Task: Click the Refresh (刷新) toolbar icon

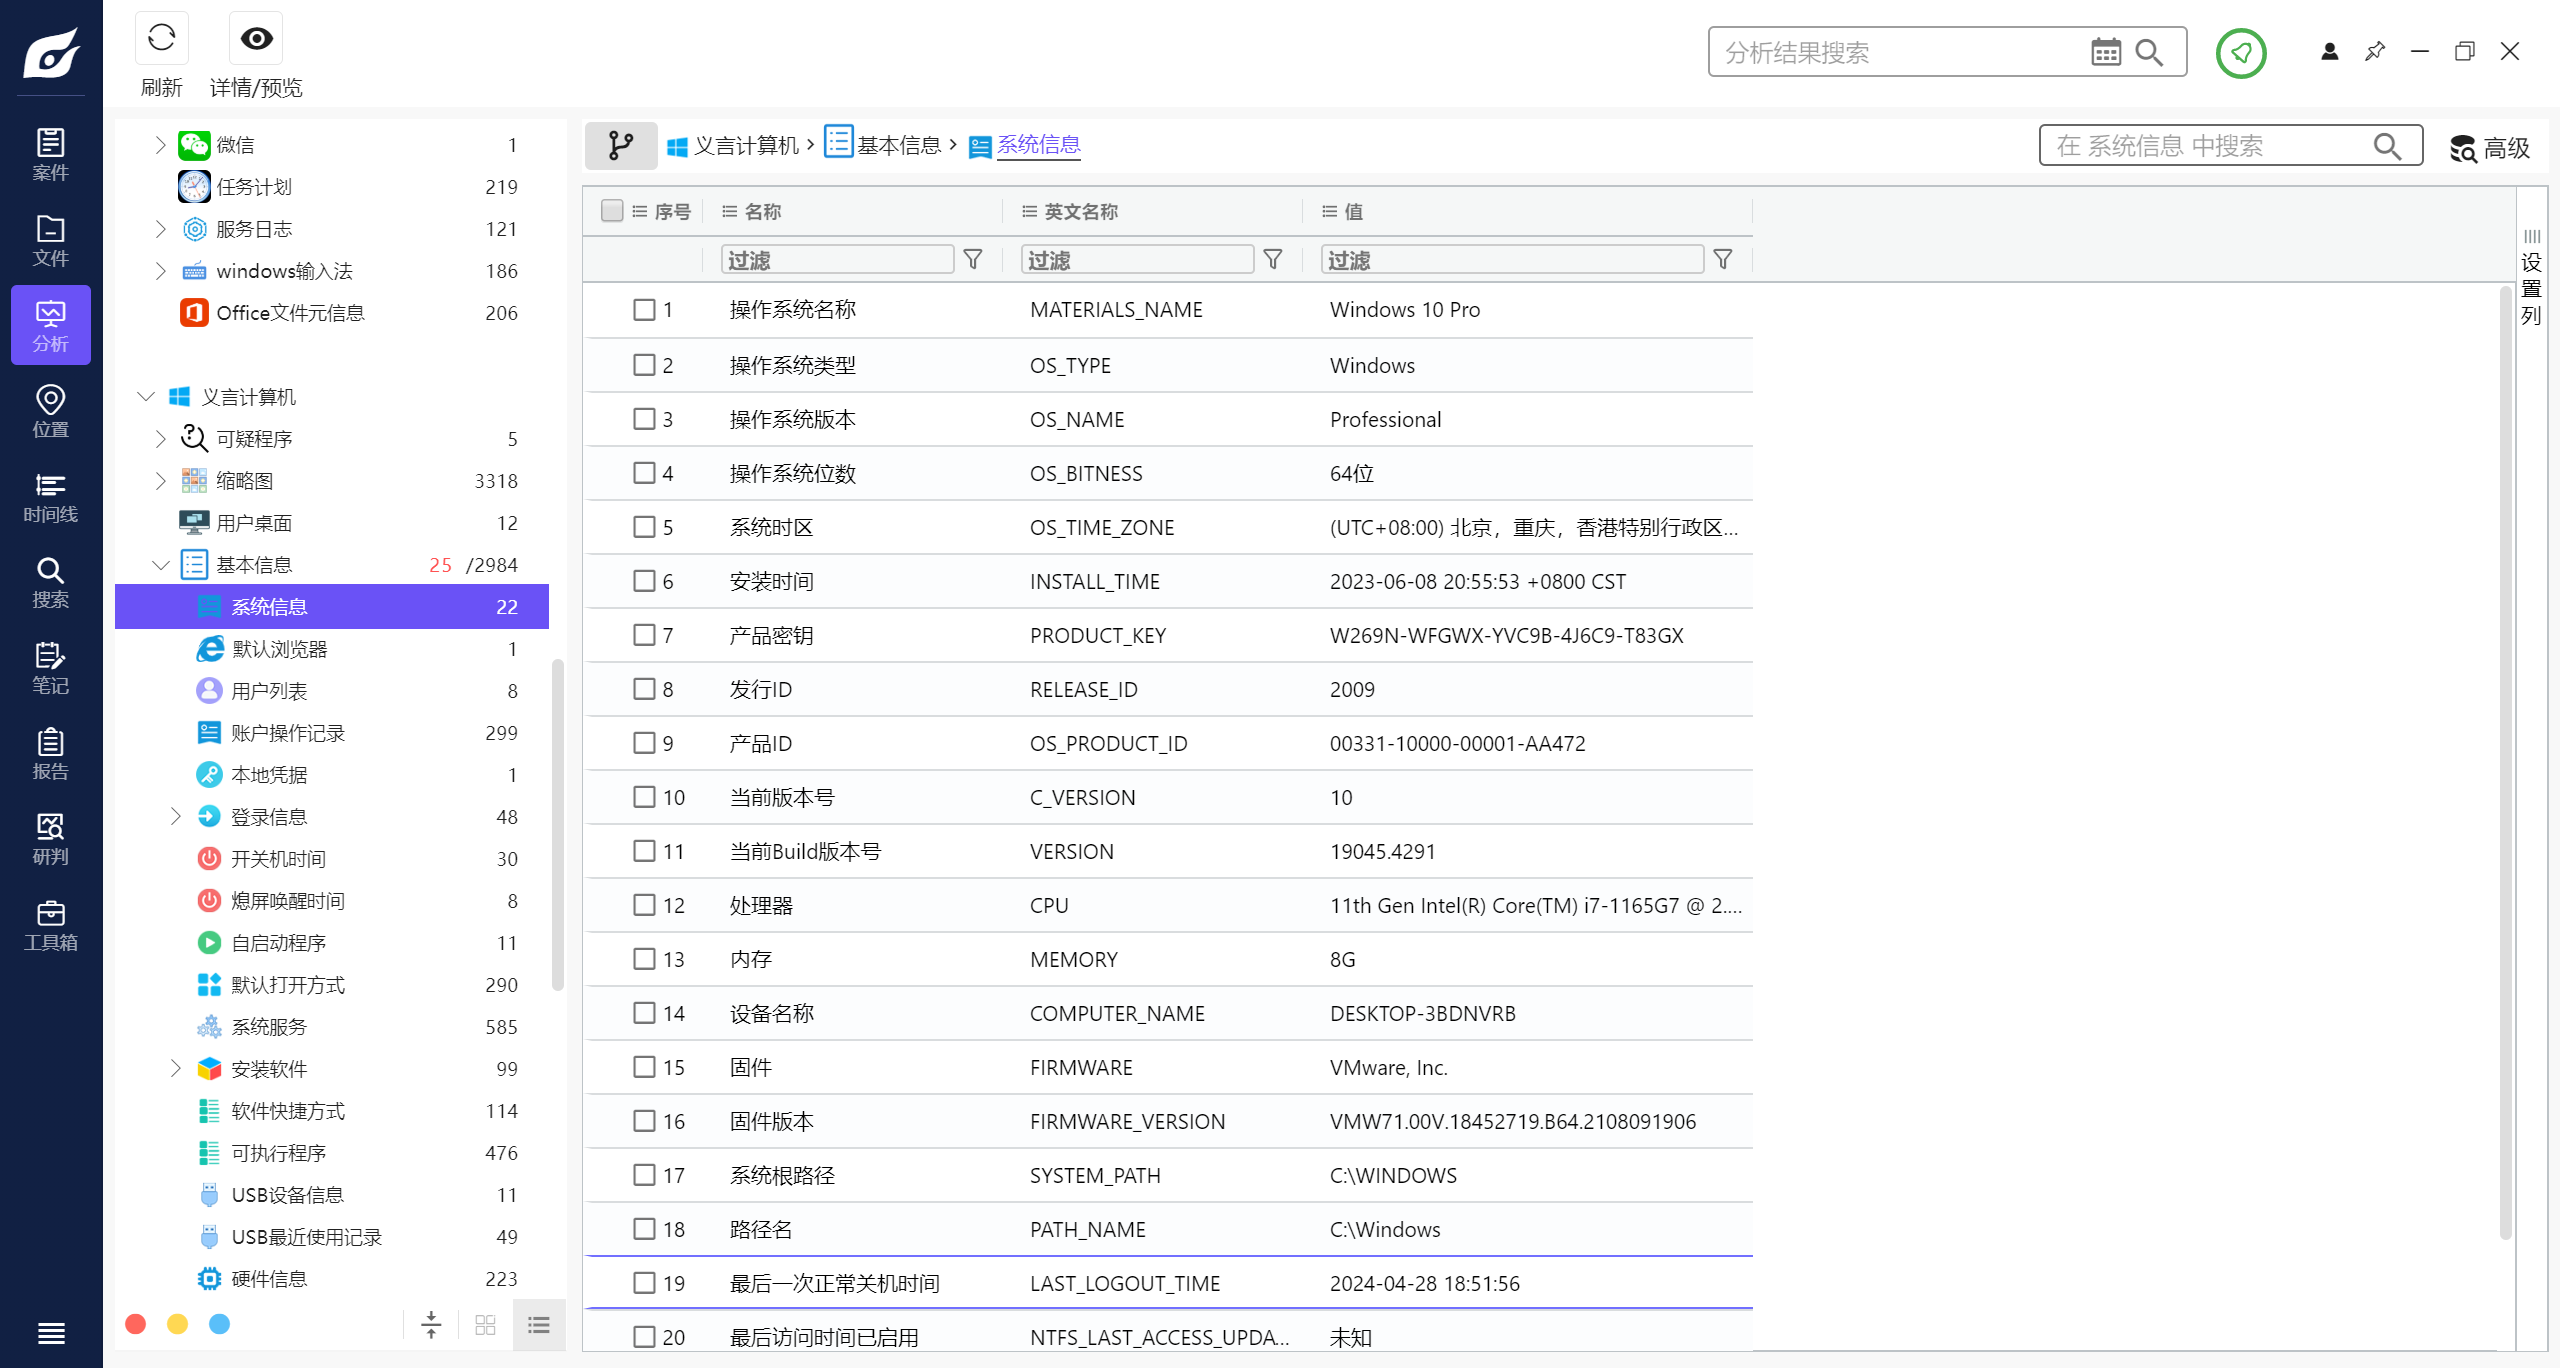Action: coord(161,40)
